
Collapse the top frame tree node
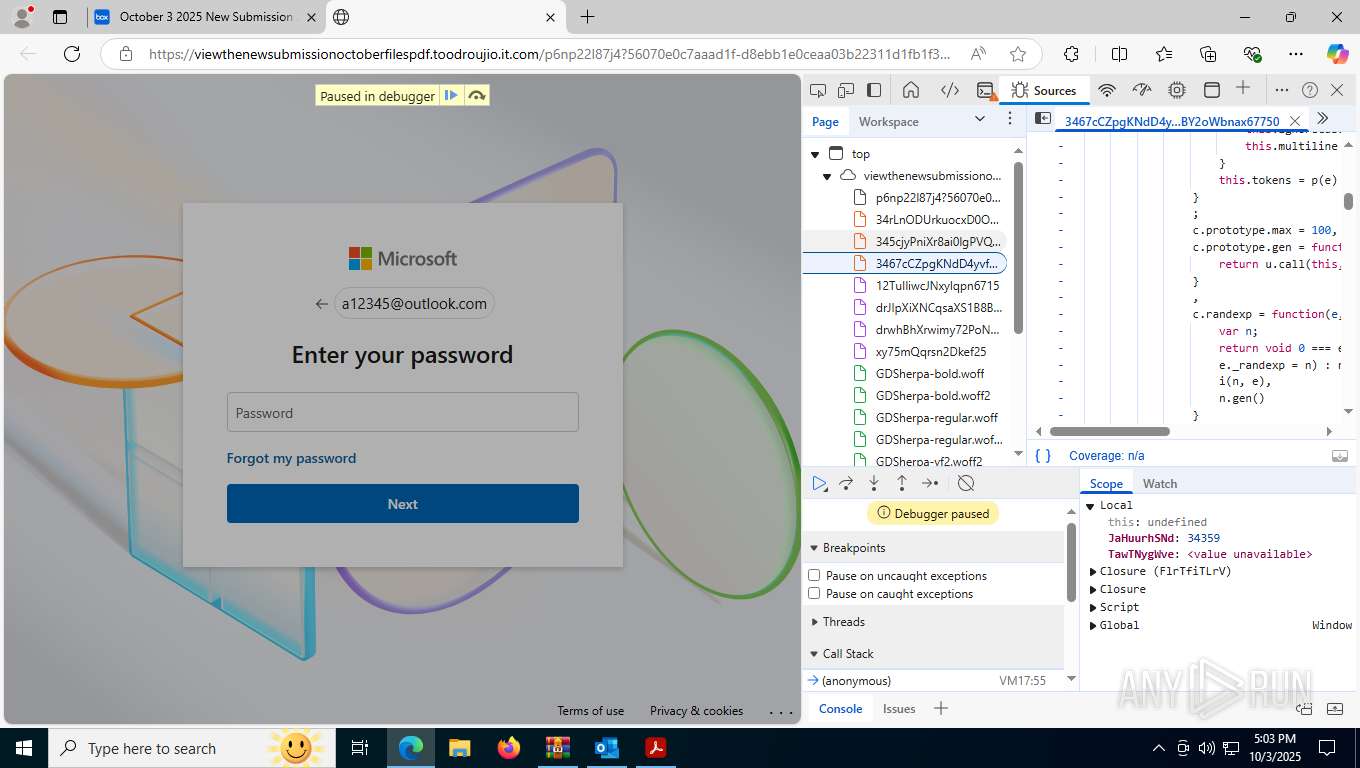[815, 154]
